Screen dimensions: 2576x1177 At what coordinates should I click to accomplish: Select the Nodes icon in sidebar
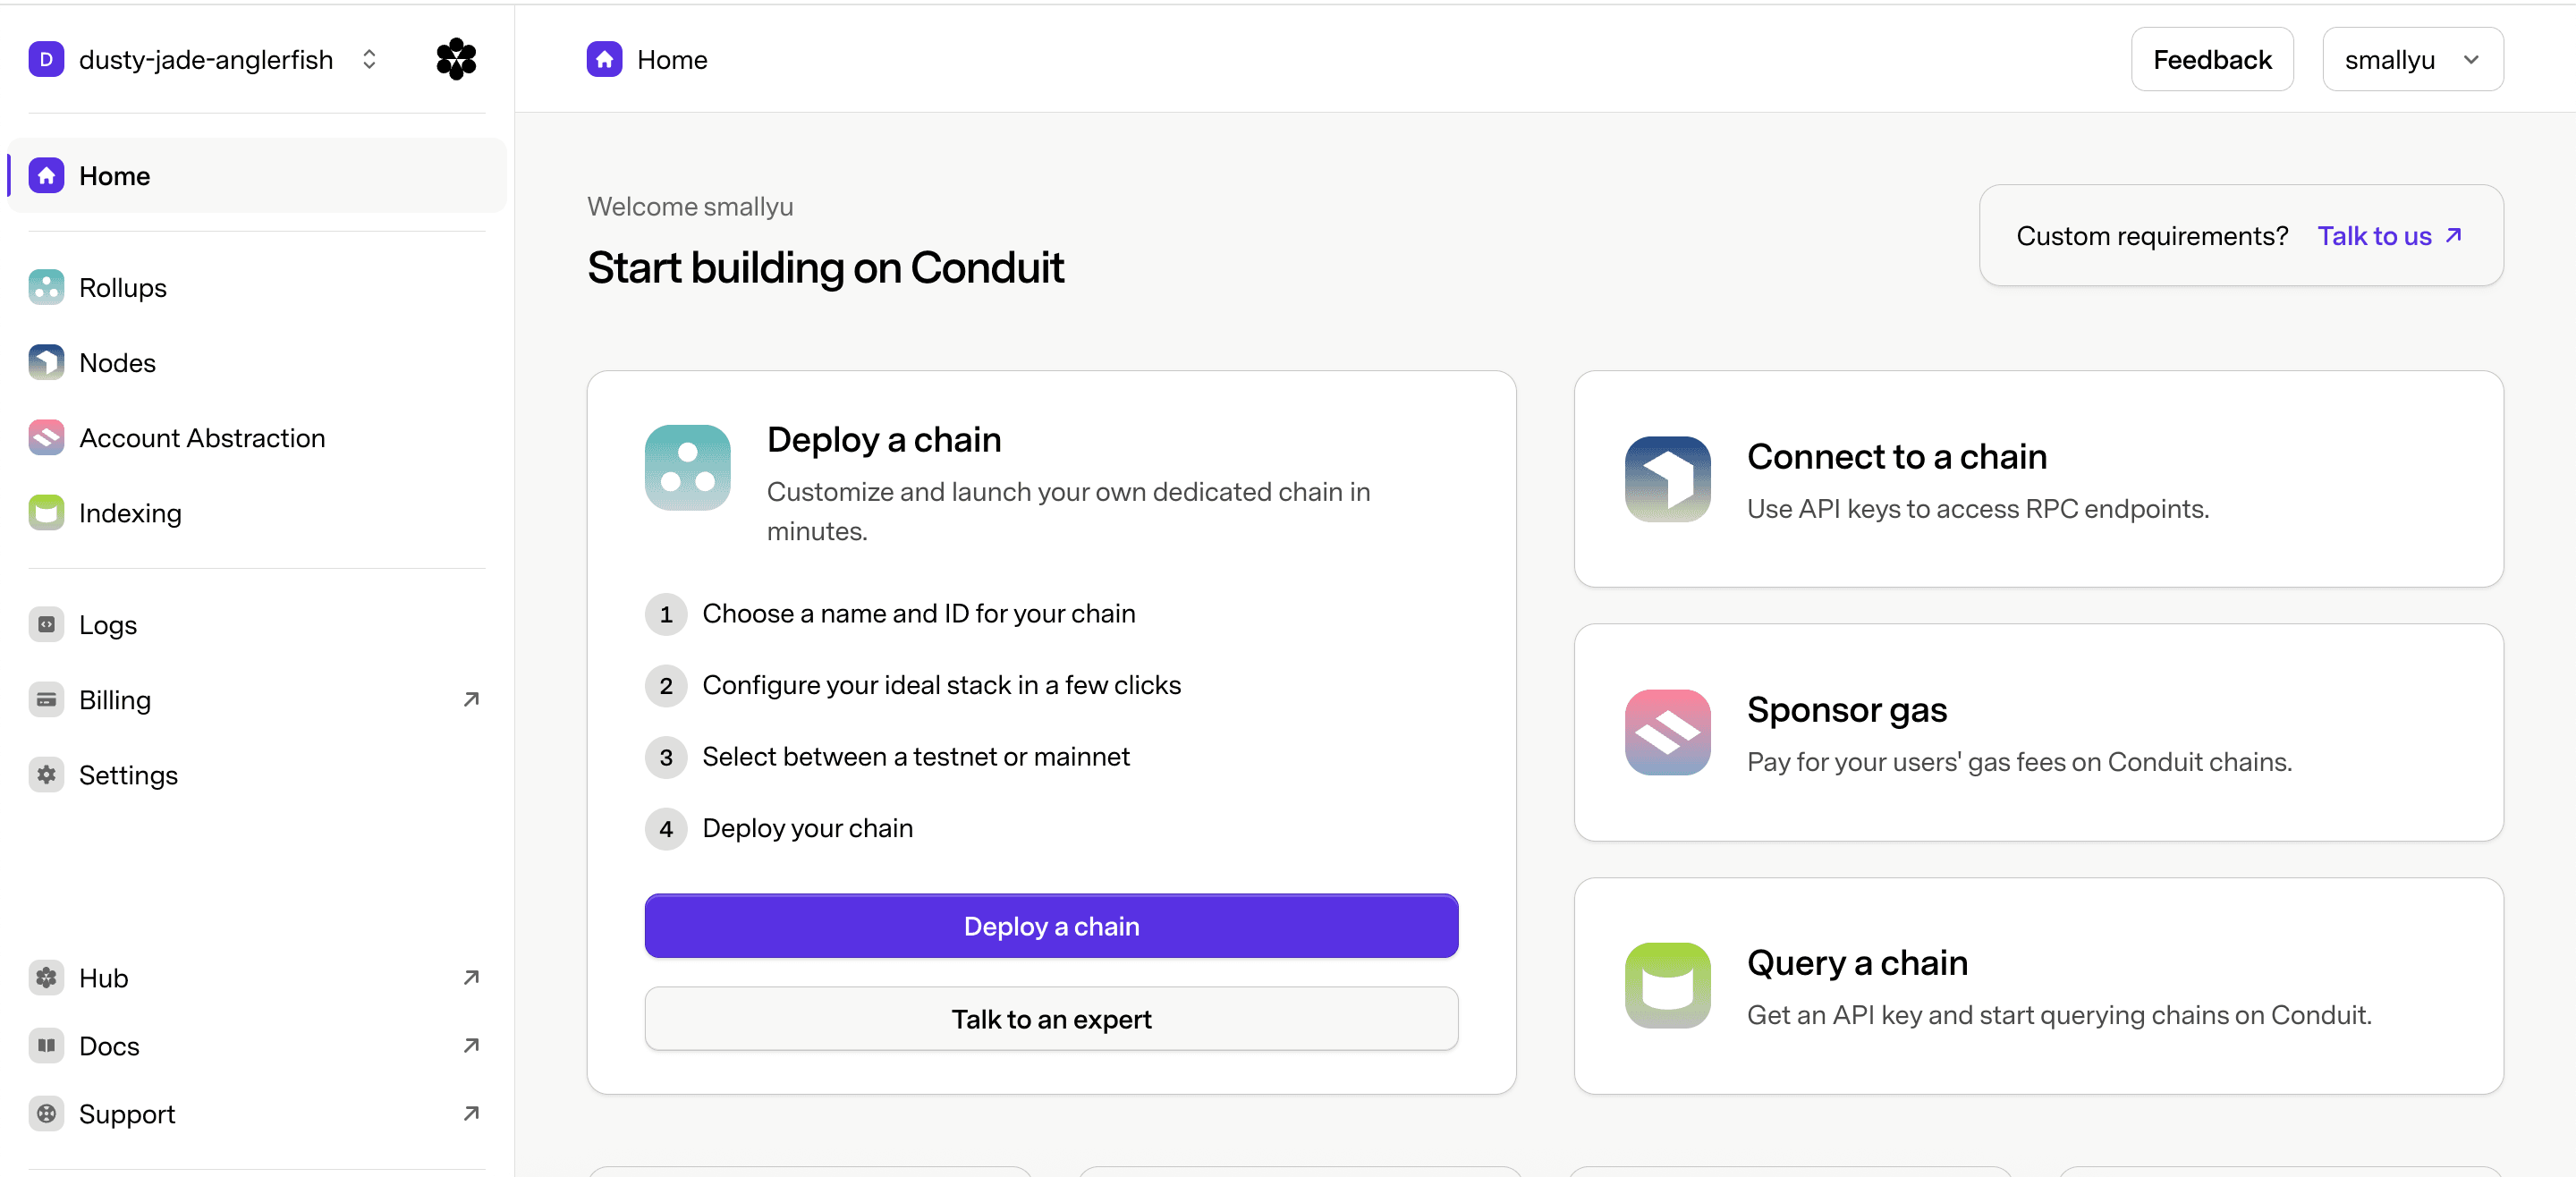[46, 362]
